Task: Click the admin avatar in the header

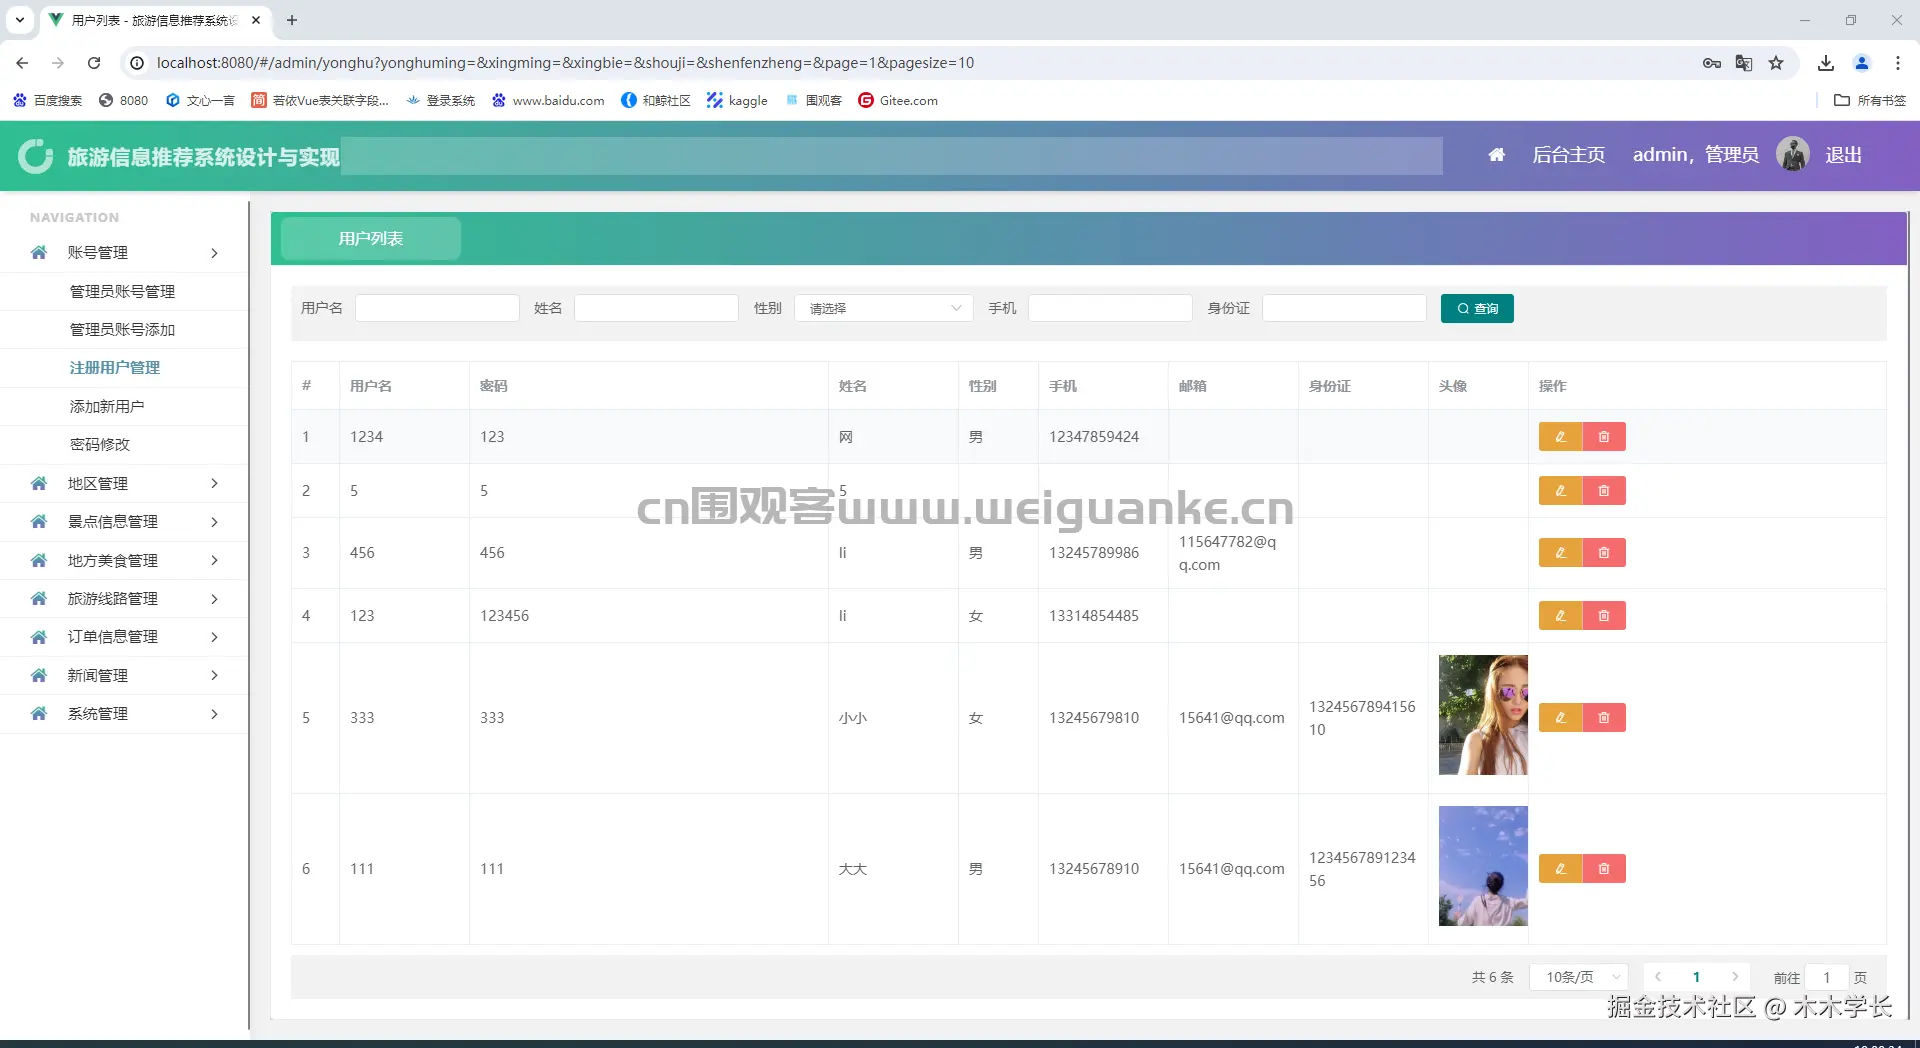Action: pyautogui.click(x=1793, y=154)
